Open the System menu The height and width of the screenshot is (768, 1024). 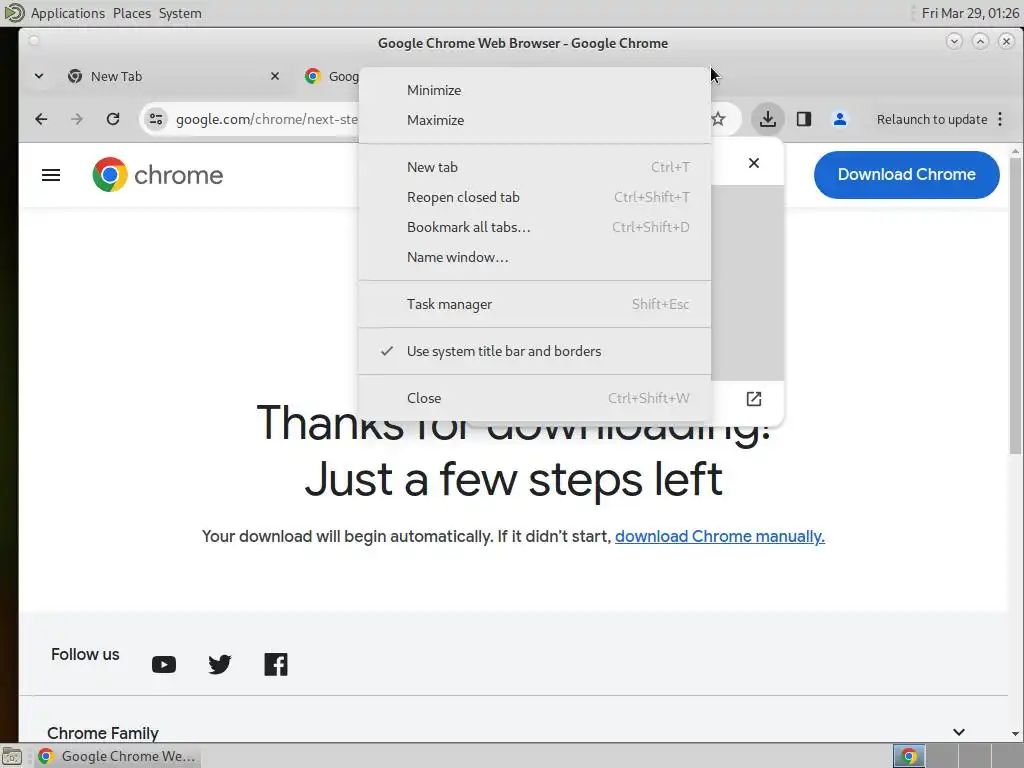click(x=180, y=13)
